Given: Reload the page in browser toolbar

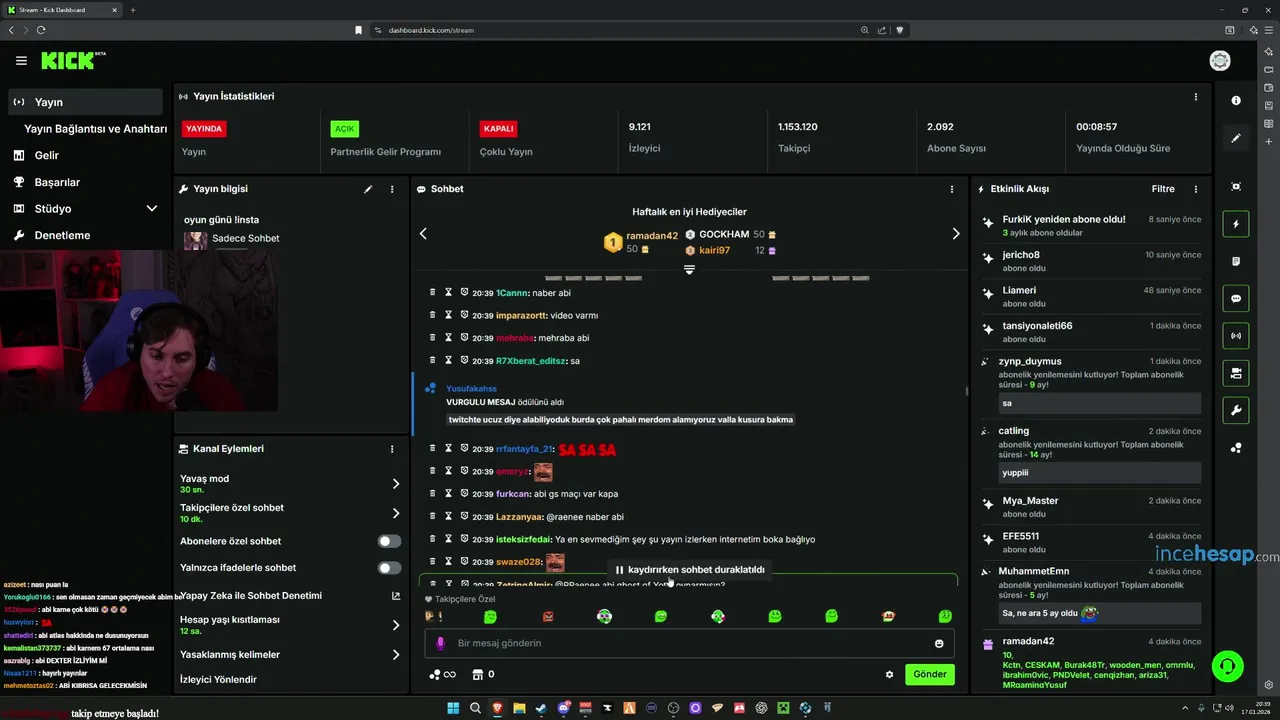Looking at the screenshot, I should (41, 30).
